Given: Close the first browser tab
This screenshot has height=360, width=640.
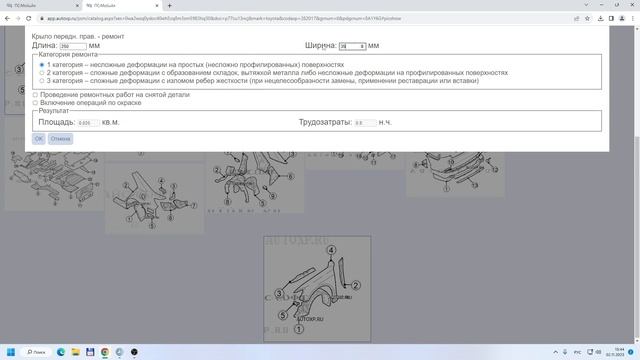Looking at the screenshot, I should [77, 6].
